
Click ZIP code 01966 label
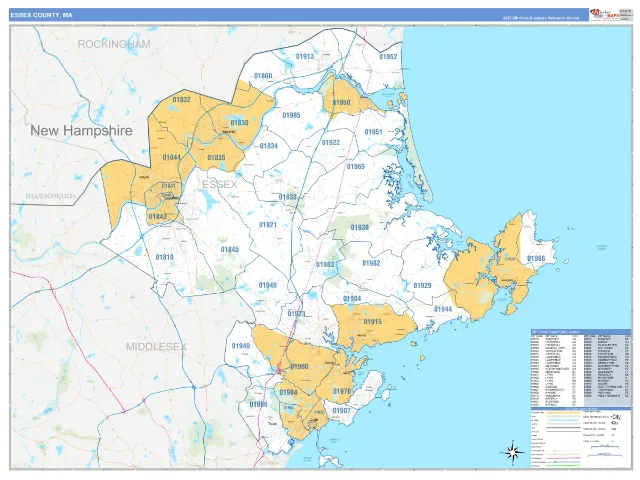pyautogui.click(x=536, y=258)
